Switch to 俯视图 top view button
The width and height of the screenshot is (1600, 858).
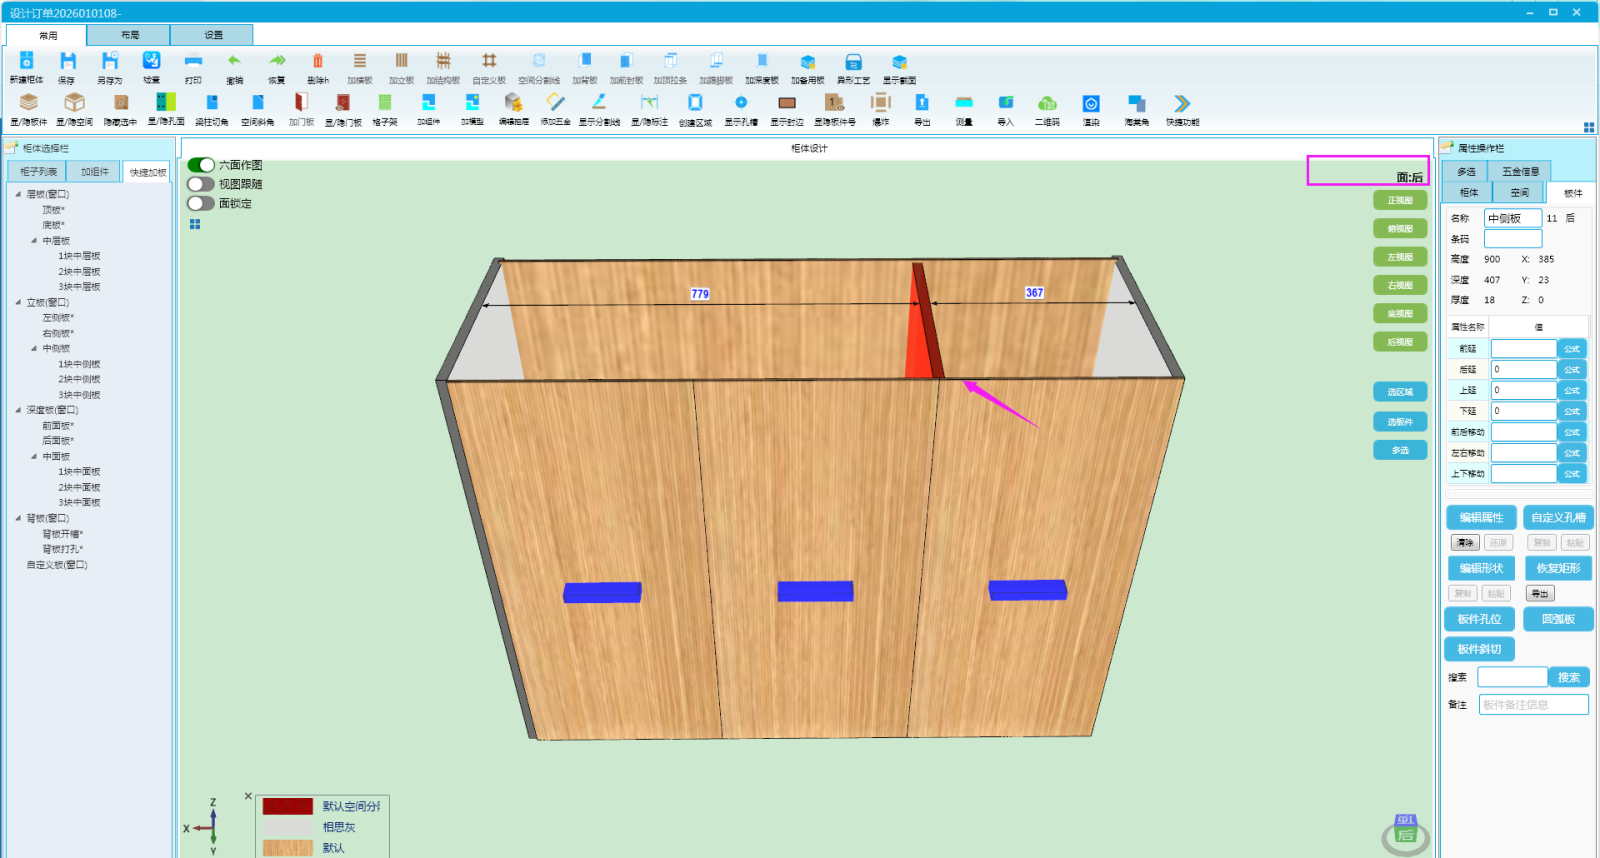point(1400,229)
